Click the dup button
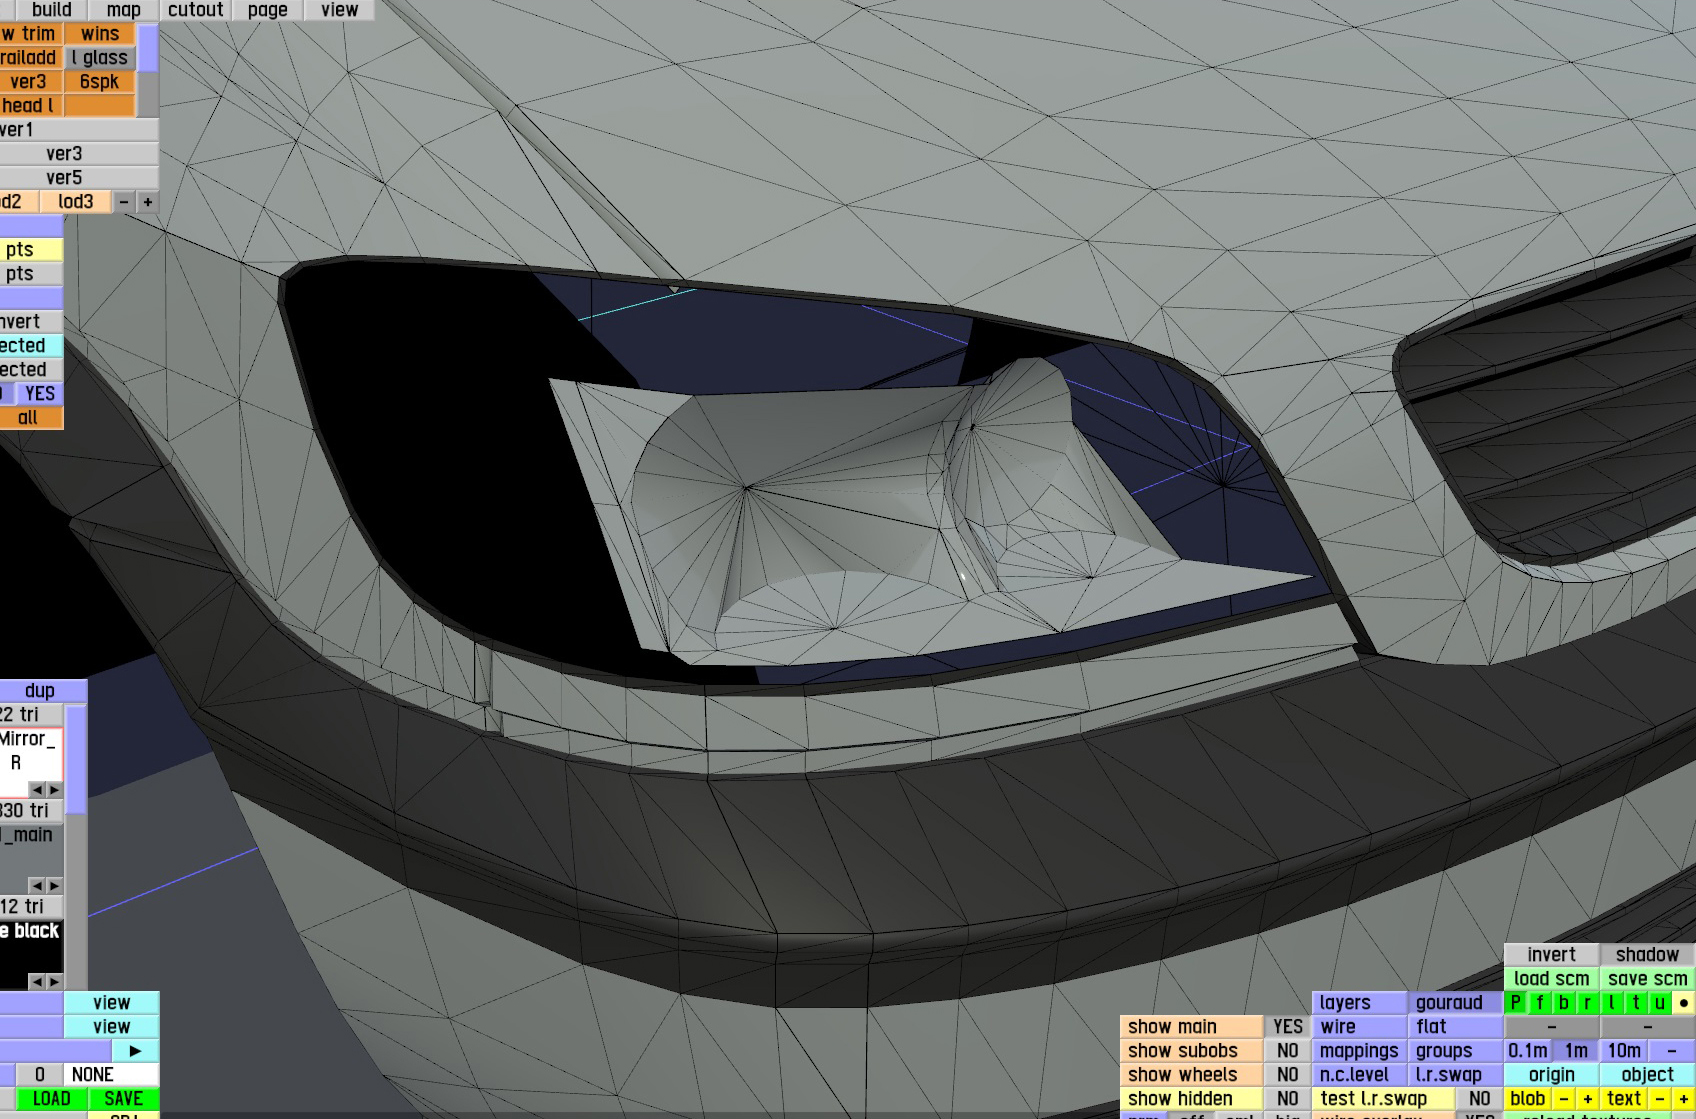This screenshot has width=1696, height=1119. (43, 691)
